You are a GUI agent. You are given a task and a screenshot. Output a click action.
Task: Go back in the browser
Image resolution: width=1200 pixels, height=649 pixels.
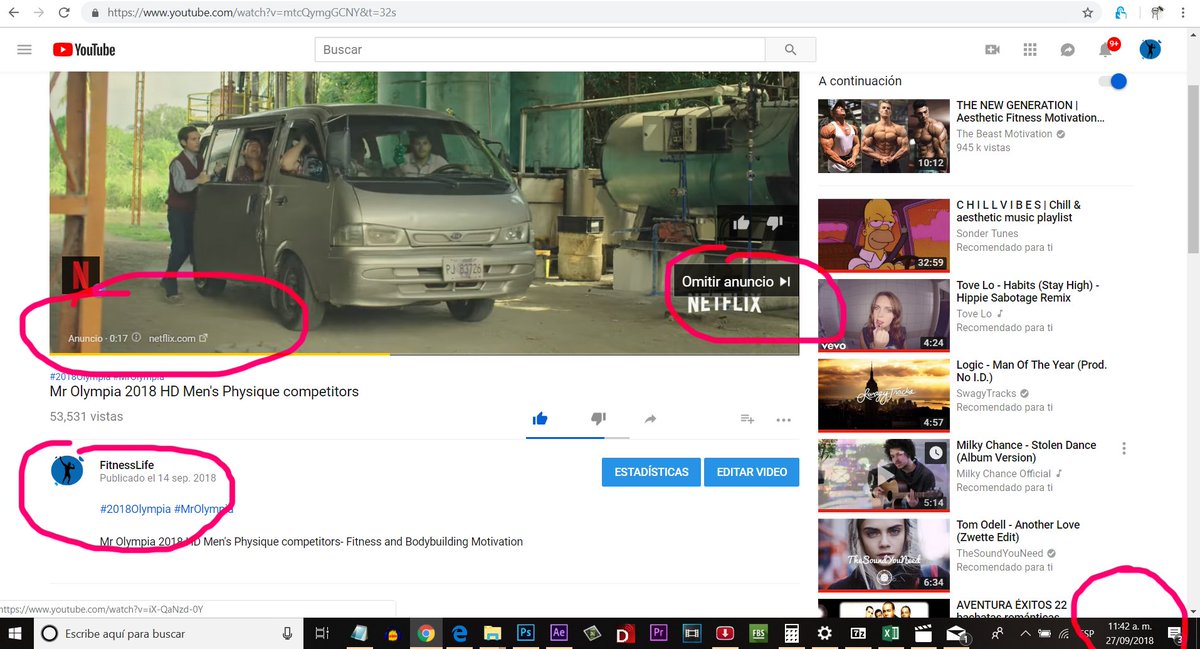(14, 13)
